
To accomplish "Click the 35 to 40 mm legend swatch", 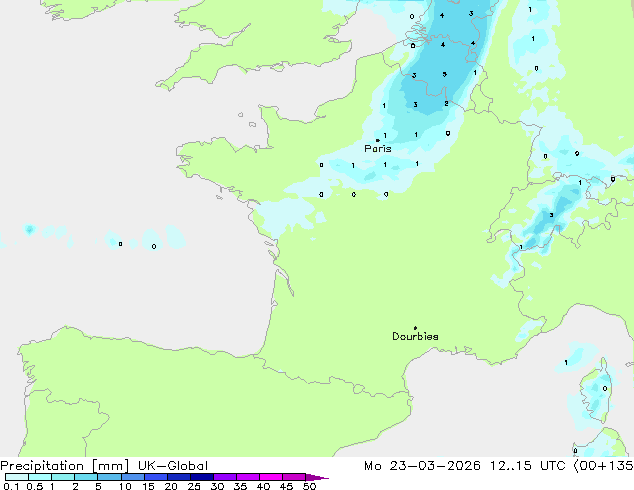I will coord(247,477).
